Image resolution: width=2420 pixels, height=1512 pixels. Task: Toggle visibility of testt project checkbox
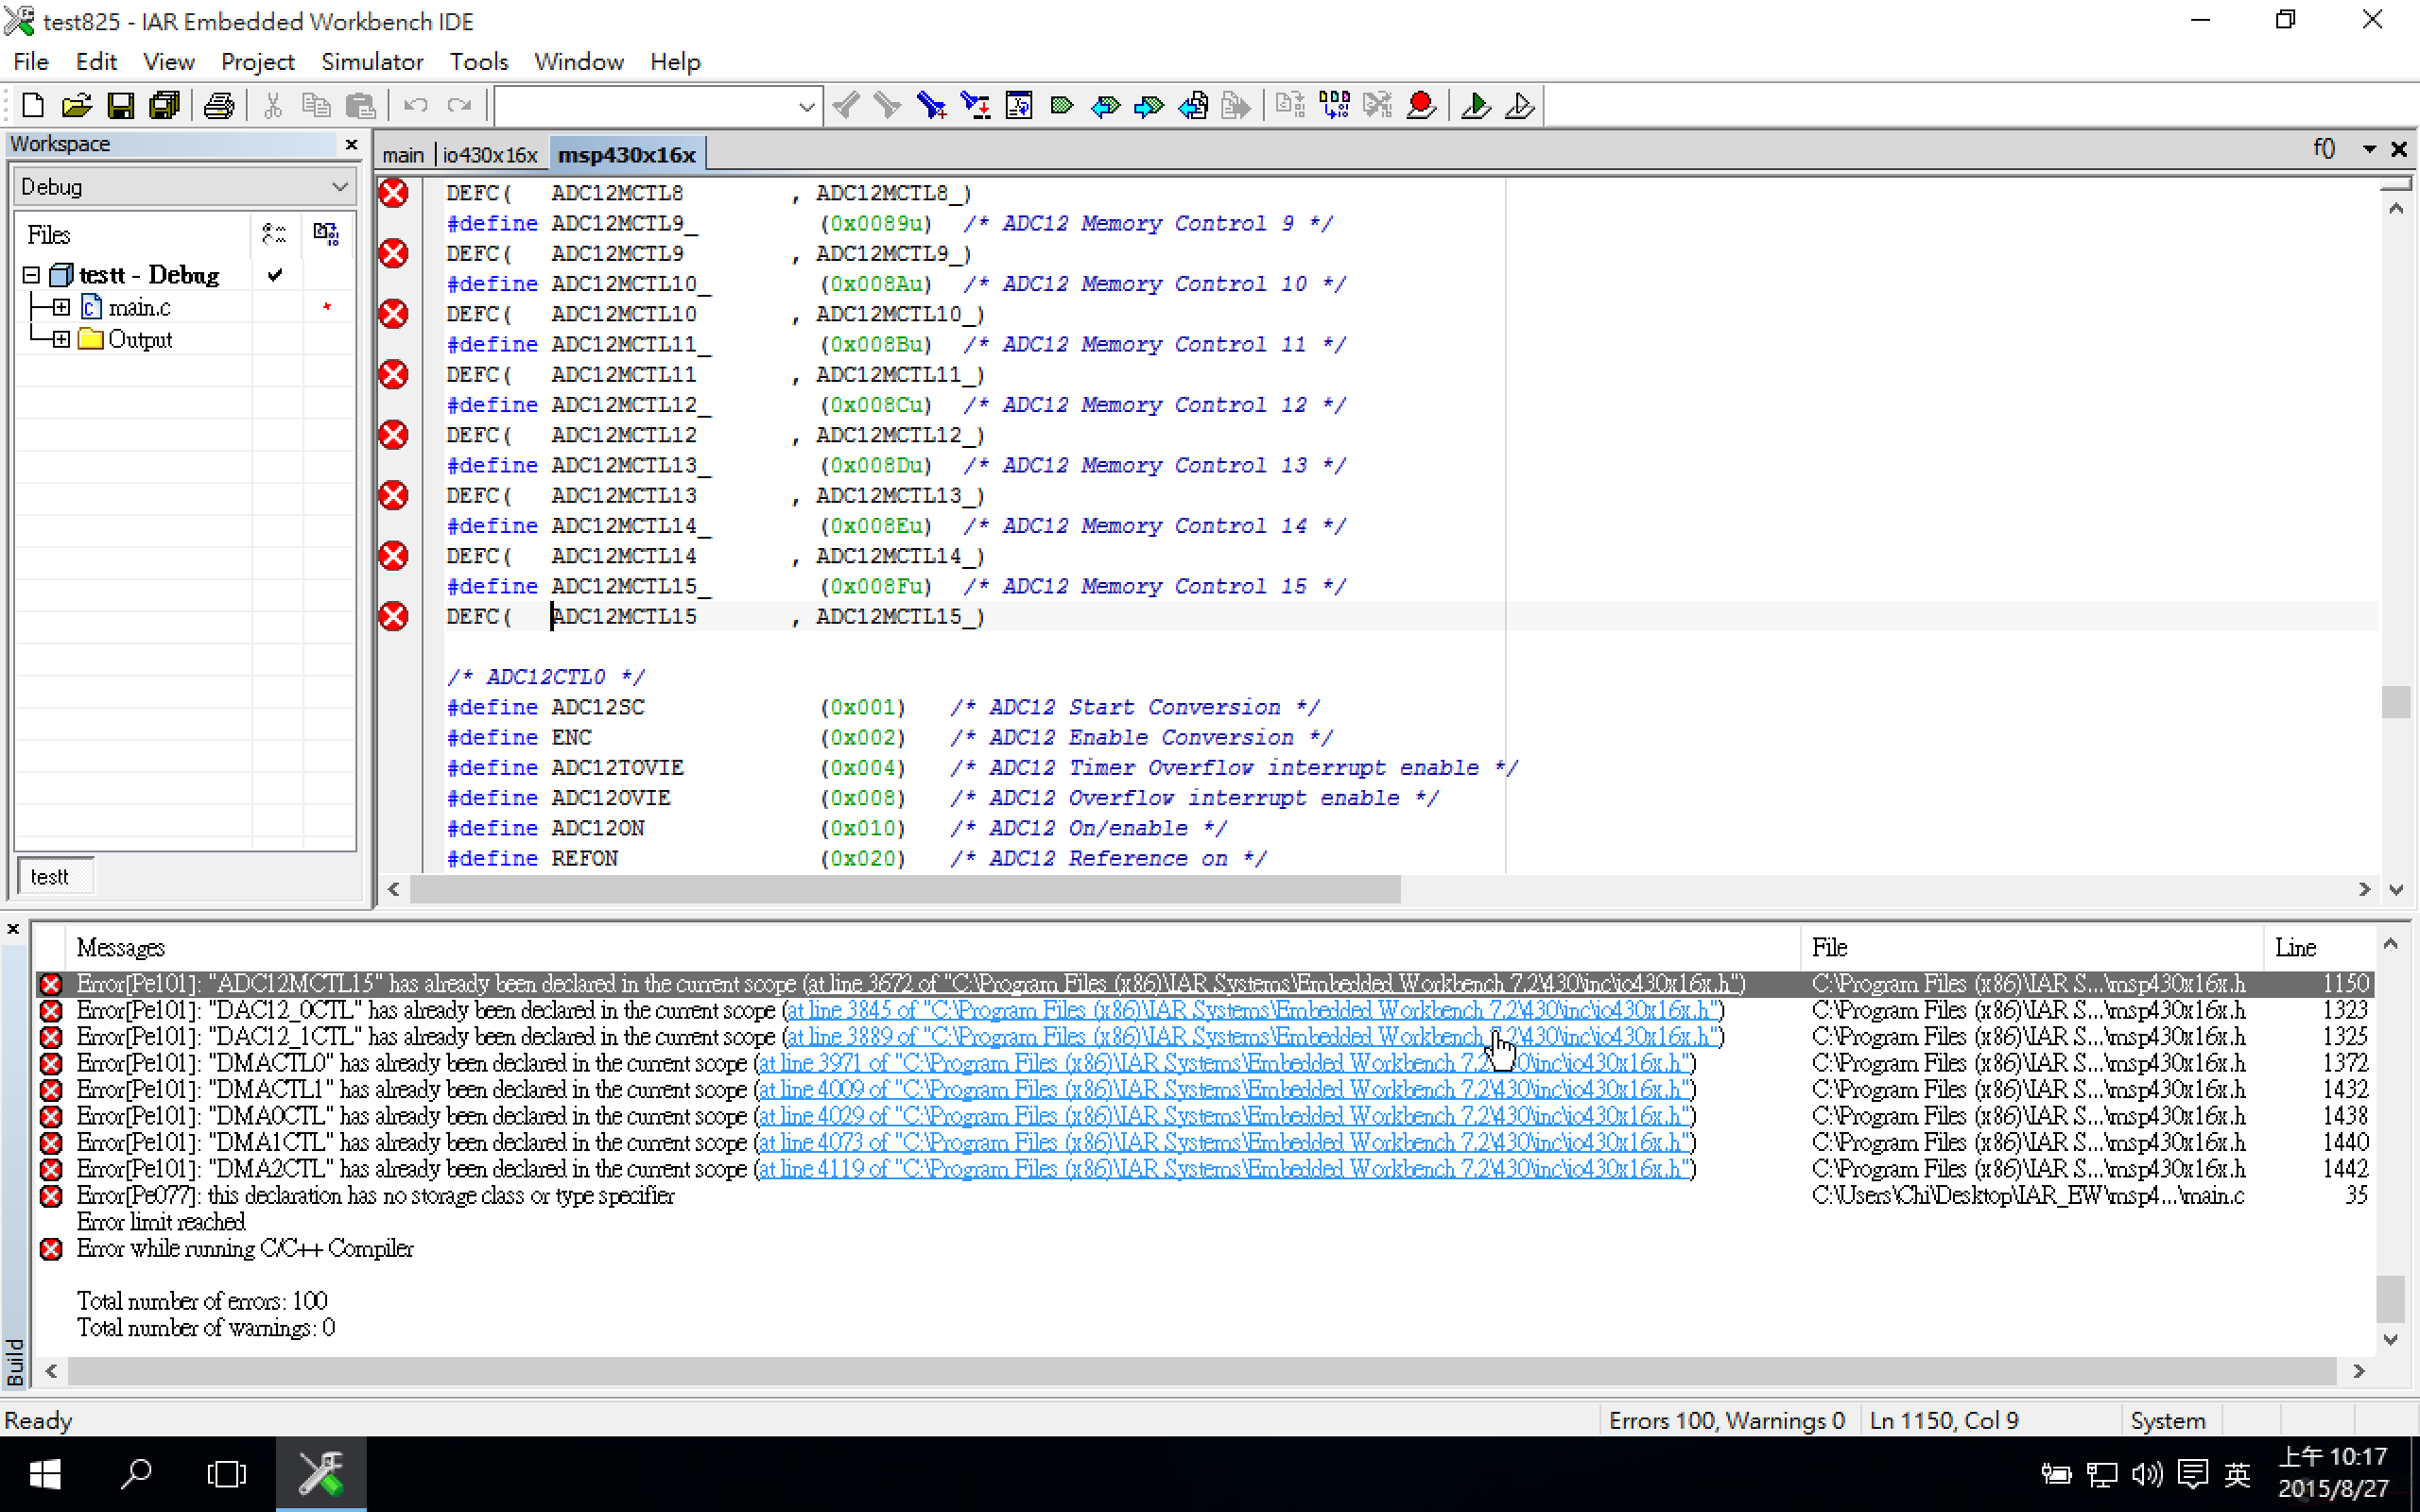click(273, 273)
